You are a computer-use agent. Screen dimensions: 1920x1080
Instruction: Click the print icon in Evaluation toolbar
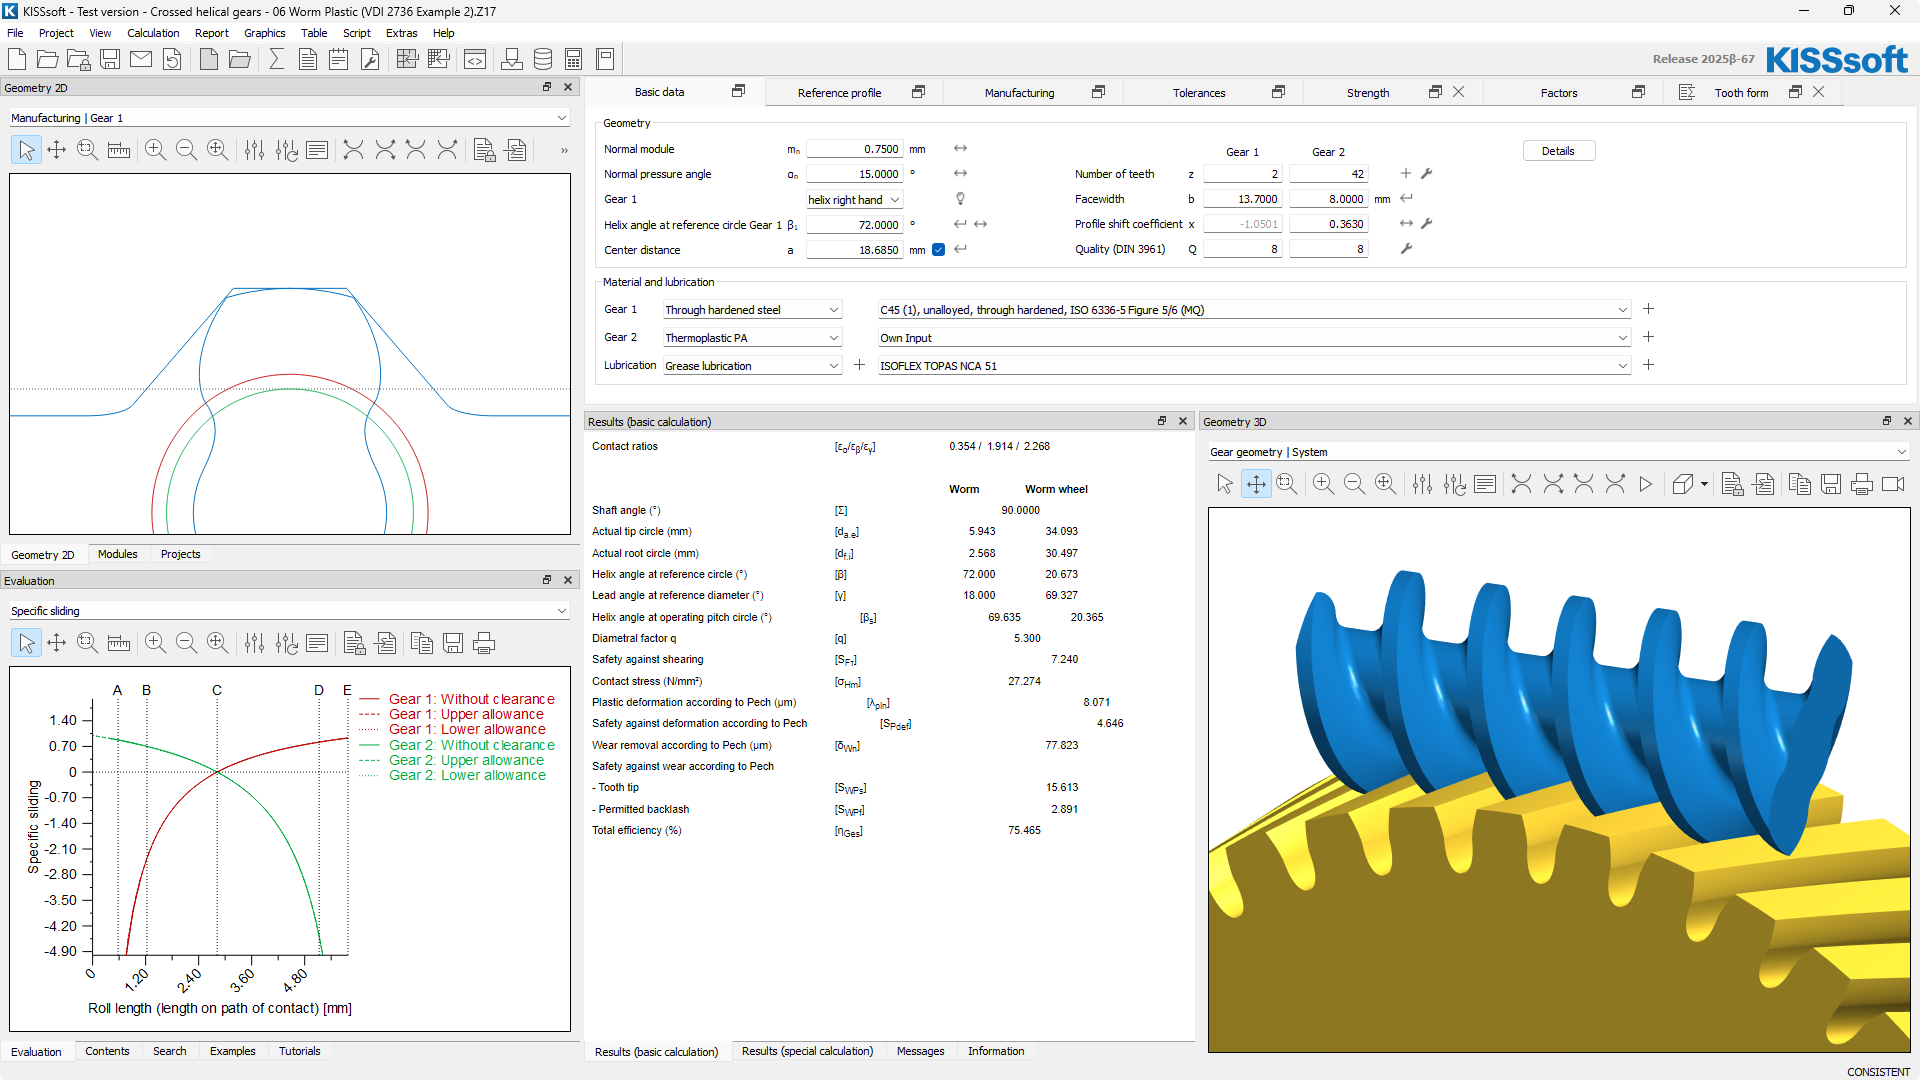pyautogui.click(x=484, y=643)
